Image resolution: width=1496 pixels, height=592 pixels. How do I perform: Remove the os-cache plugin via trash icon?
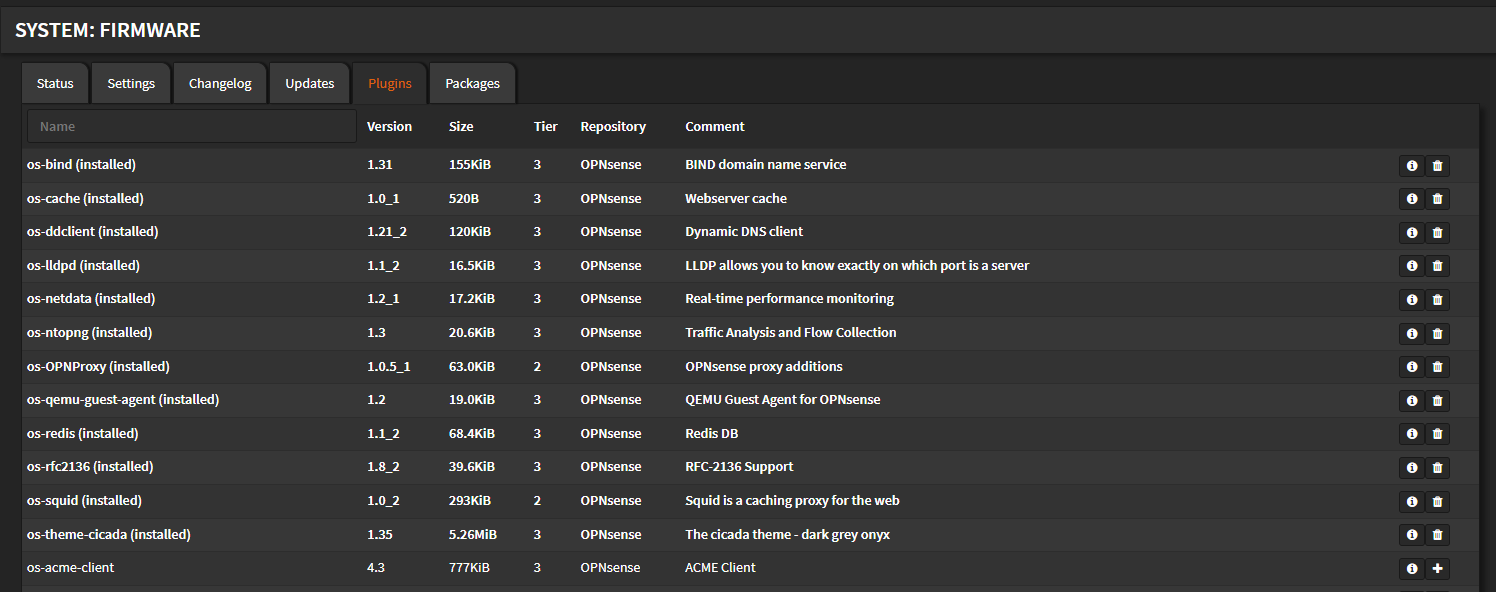[1437, 199]
